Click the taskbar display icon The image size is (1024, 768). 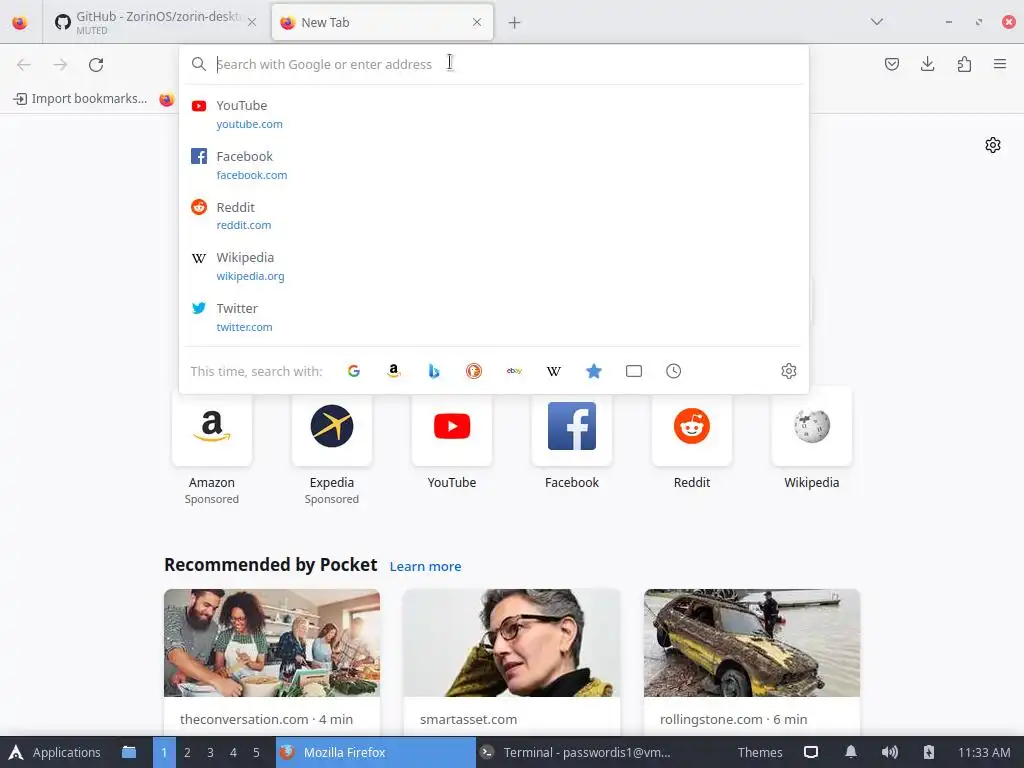click(810, 752)
